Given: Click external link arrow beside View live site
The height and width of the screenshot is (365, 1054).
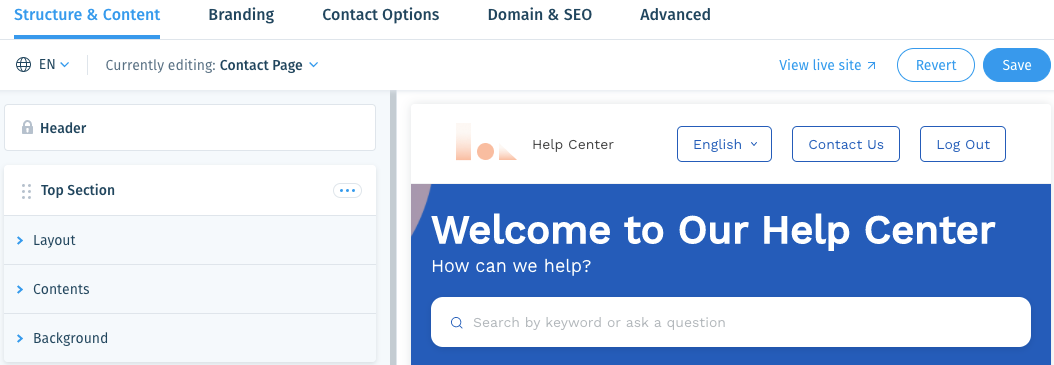Looking at the screenshot, I should (872, 65).
